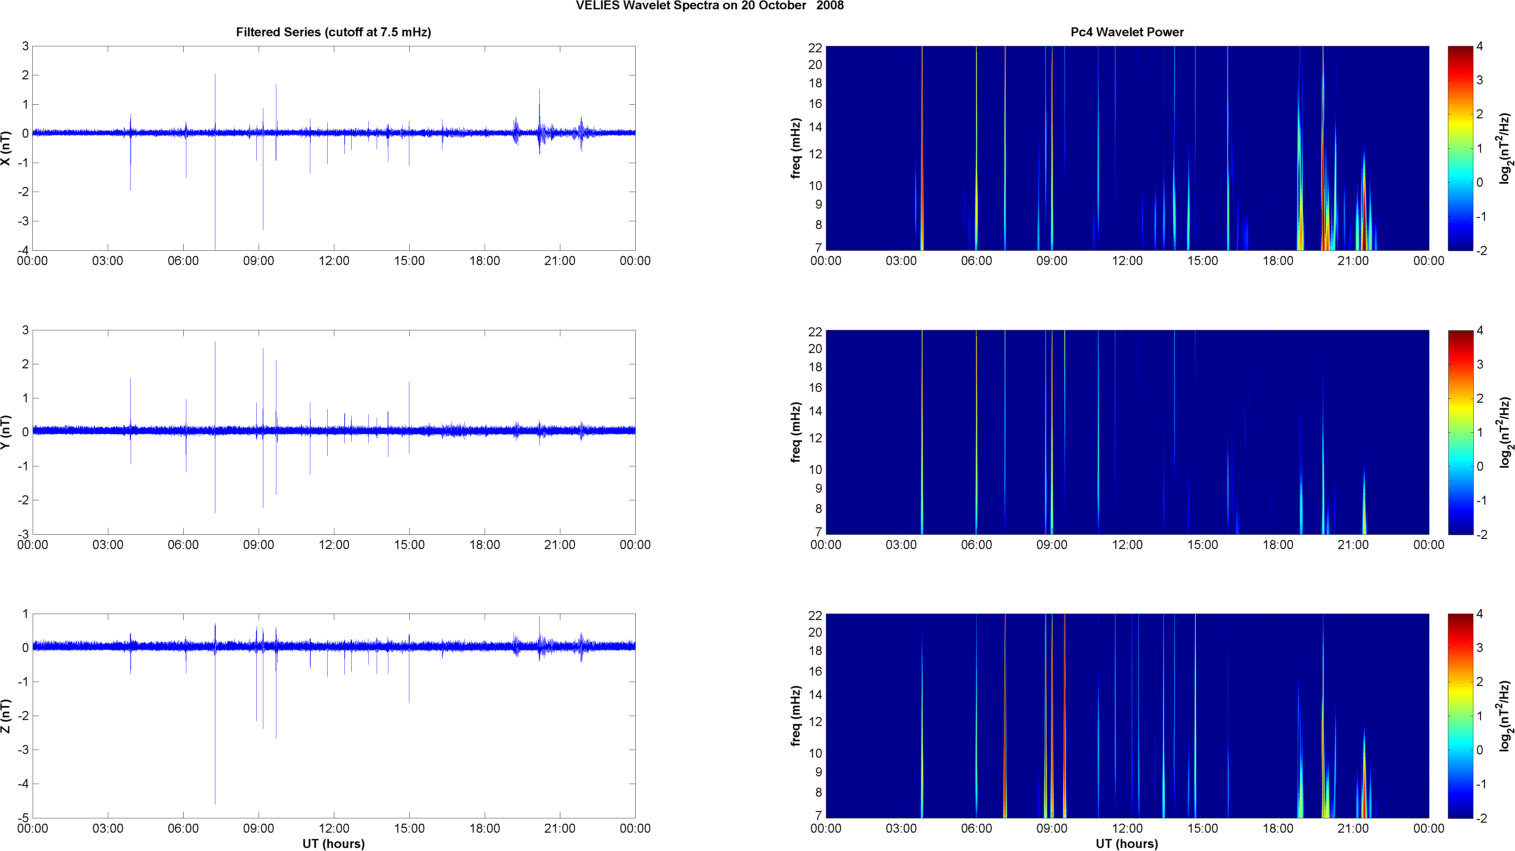This screenshot has height=851, width=1515.
Task: Click the top wavelet power spectrogram
Action: point(1126,148)
